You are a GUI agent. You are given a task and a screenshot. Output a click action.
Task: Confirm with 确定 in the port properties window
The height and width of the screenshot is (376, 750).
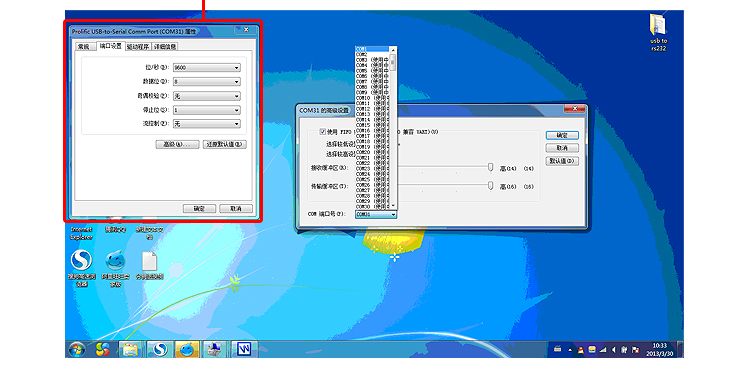(199, 209)
